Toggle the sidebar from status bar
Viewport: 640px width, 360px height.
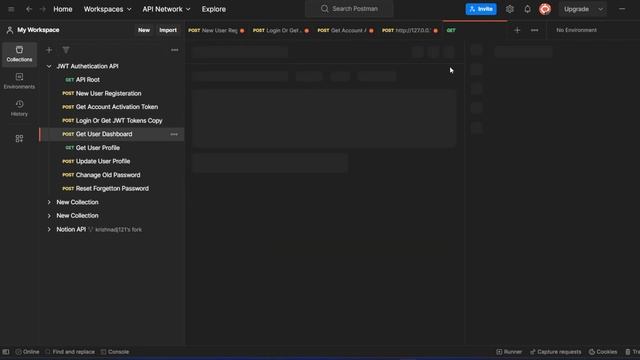pyautogui.click(x=6, y=352)
